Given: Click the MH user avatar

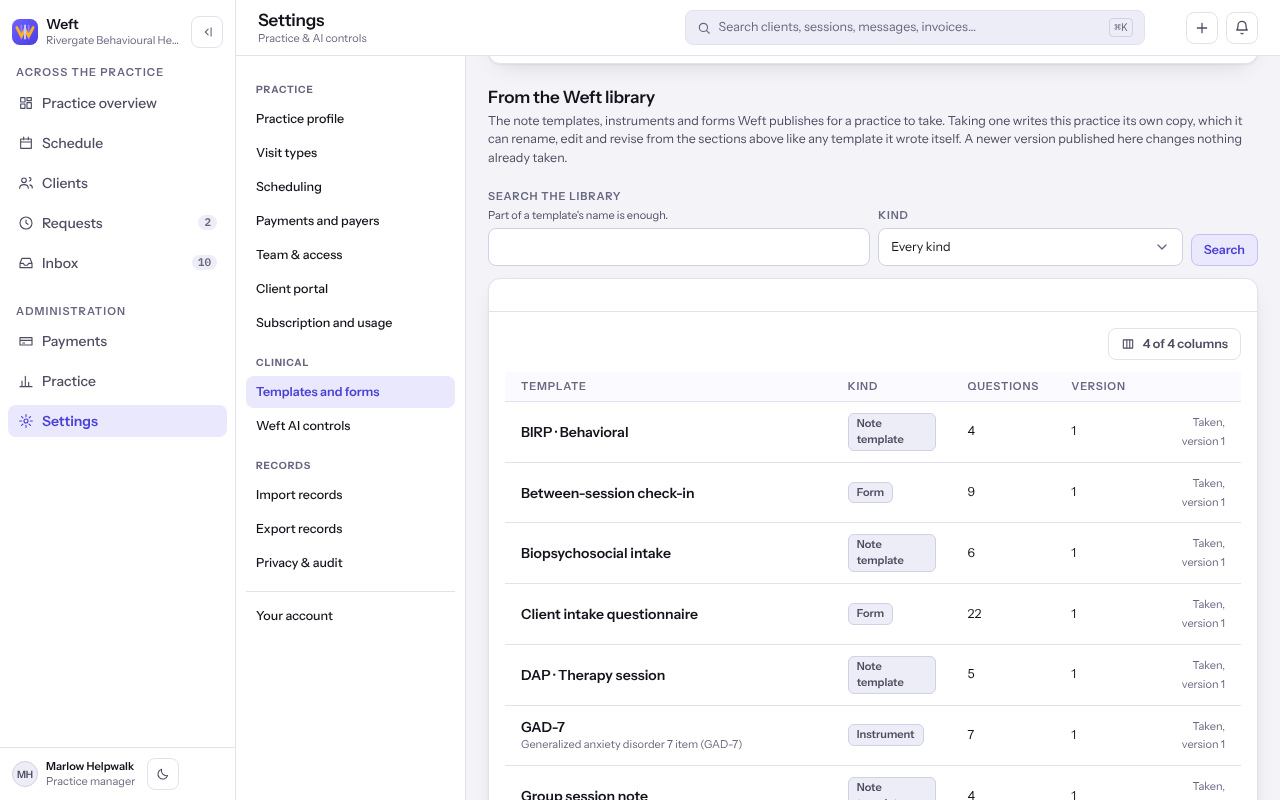Looking at the screenshot, I should coord(25,774).
